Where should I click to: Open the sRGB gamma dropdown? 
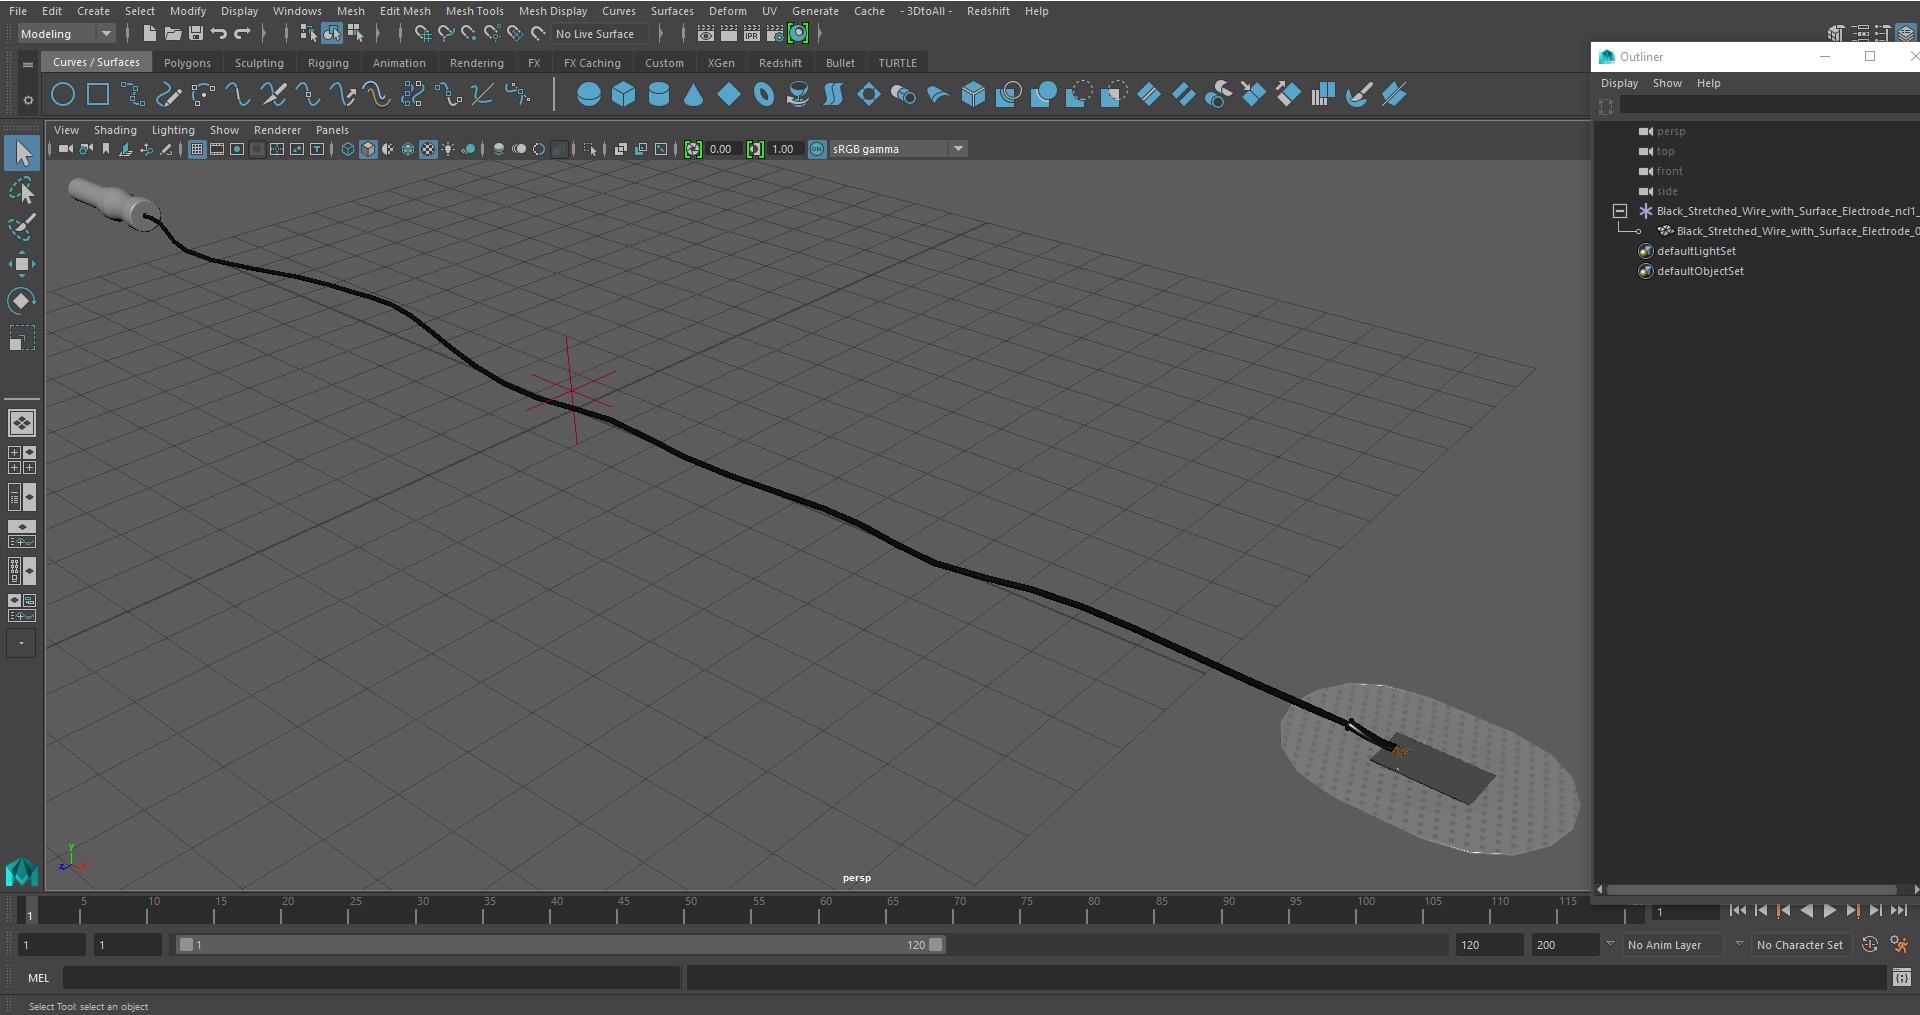(x=898, y=149)
